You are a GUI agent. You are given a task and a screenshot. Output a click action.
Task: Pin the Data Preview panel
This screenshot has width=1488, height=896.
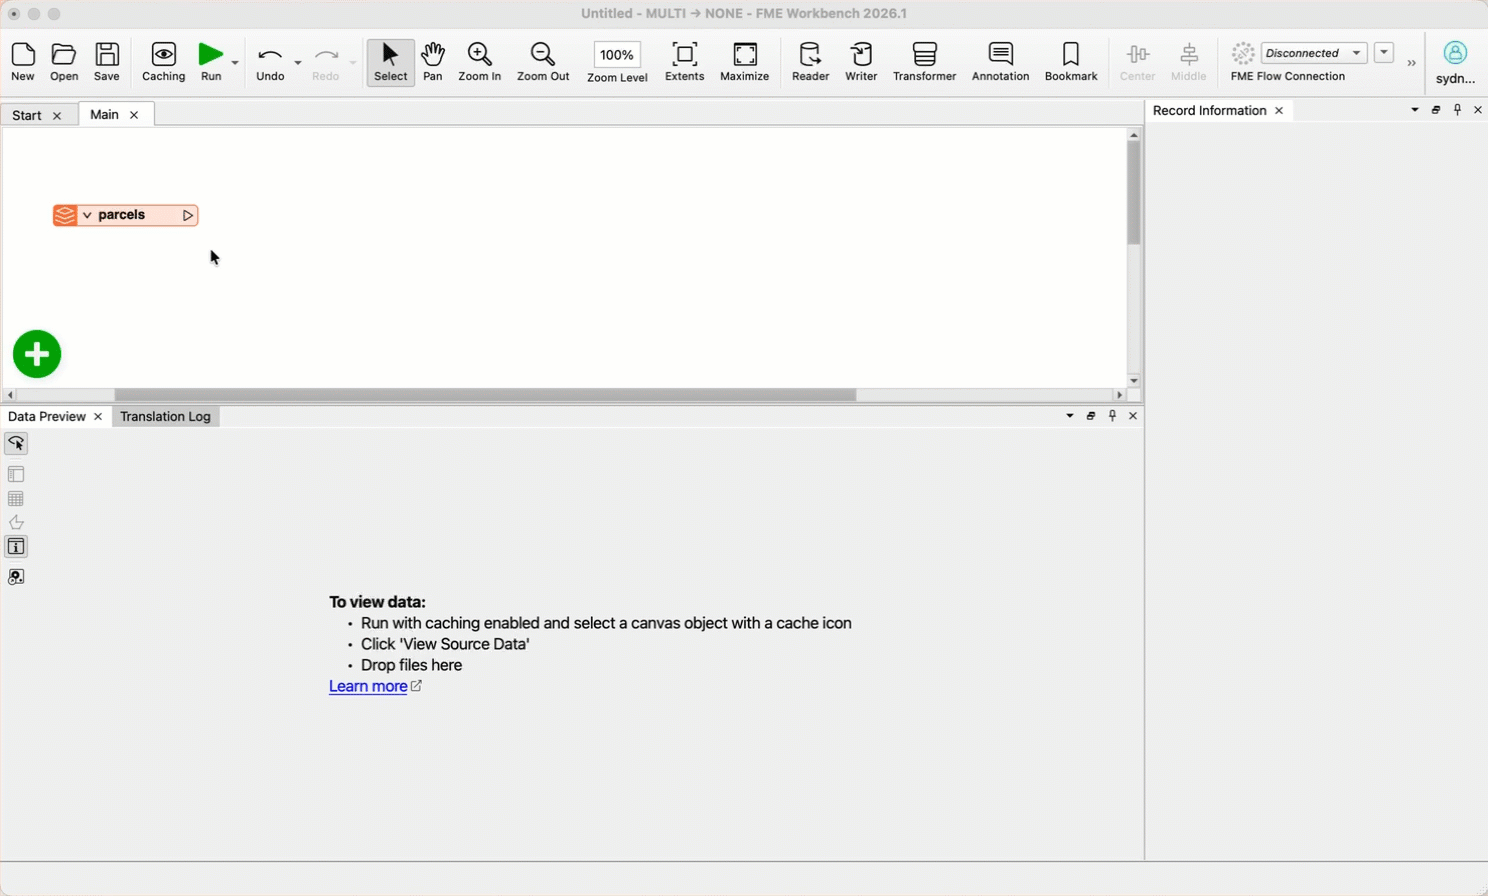coord(1112,416)
